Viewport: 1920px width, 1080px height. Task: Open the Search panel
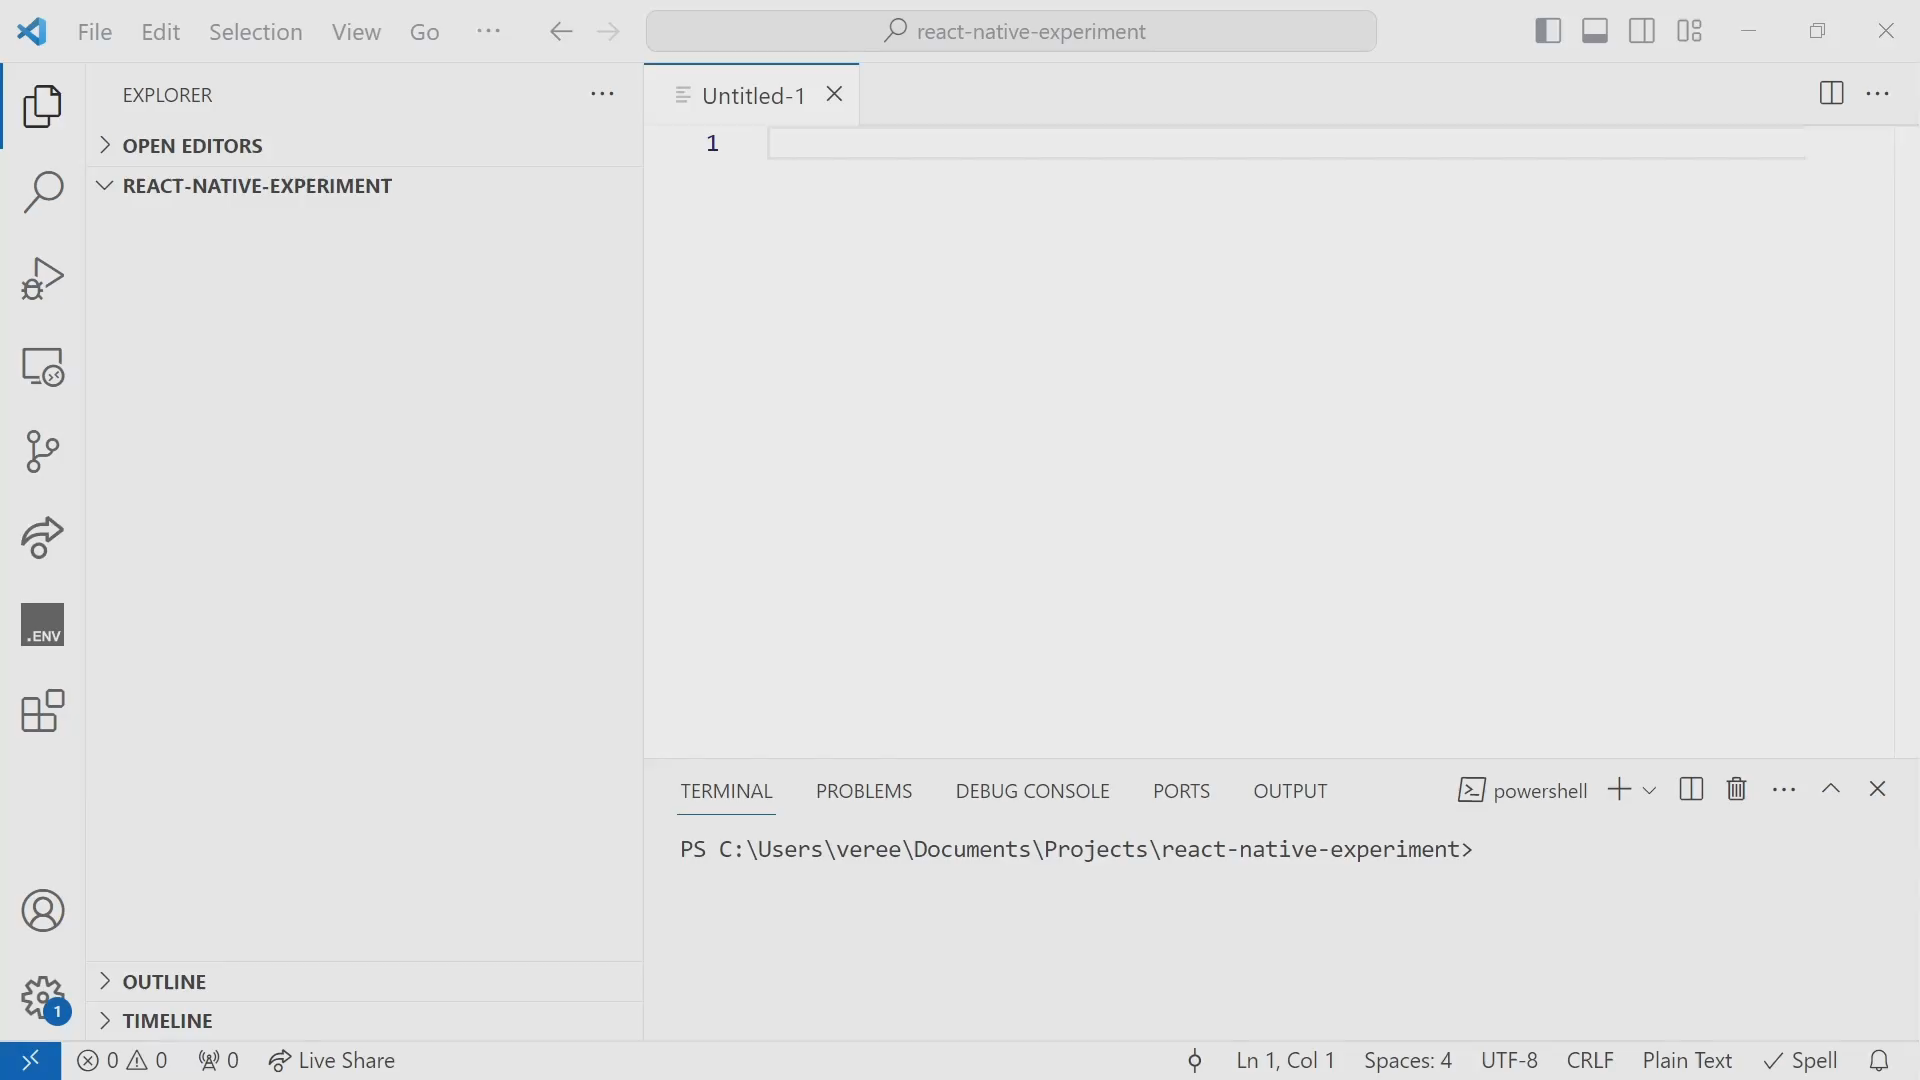point(42,191)
